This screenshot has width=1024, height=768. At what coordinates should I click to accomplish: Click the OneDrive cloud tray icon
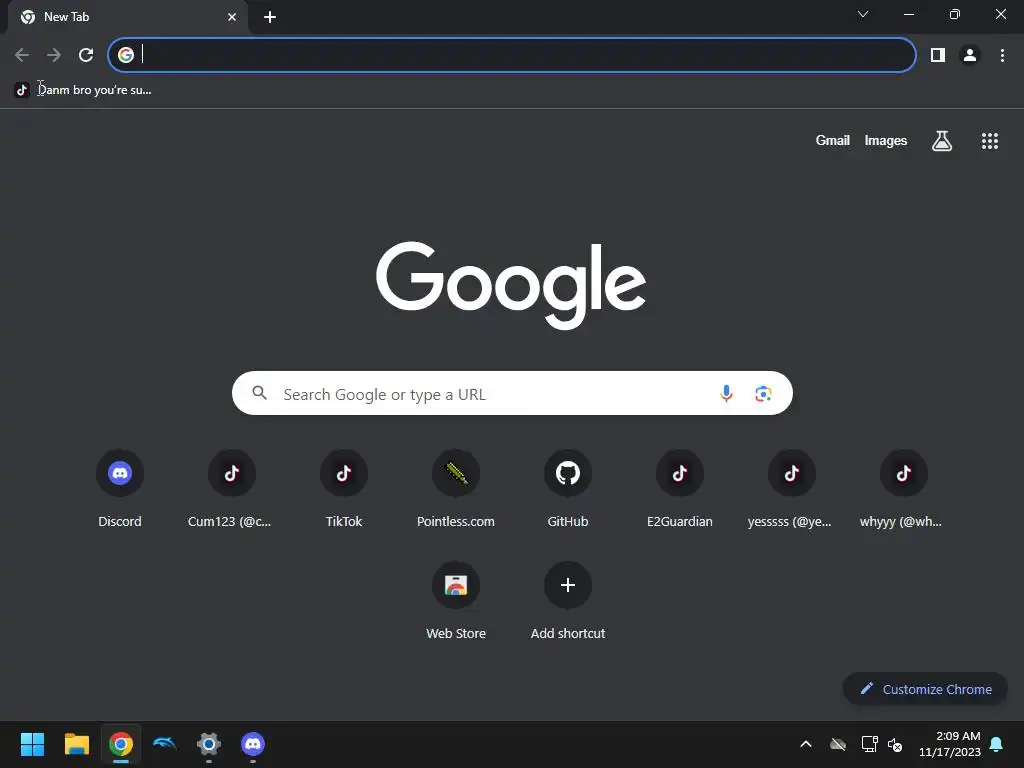tap(838, 744)
